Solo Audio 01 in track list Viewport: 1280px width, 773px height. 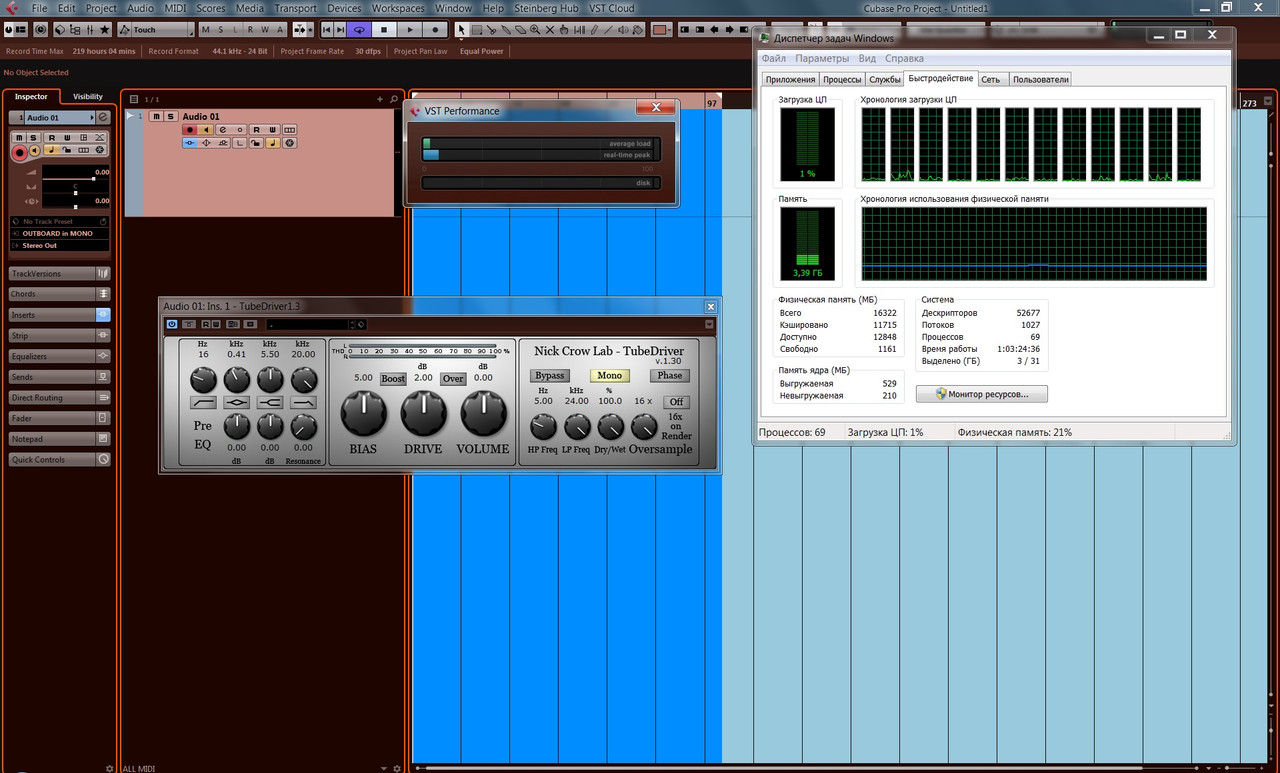pyautogui.click(x=170, y=117)
